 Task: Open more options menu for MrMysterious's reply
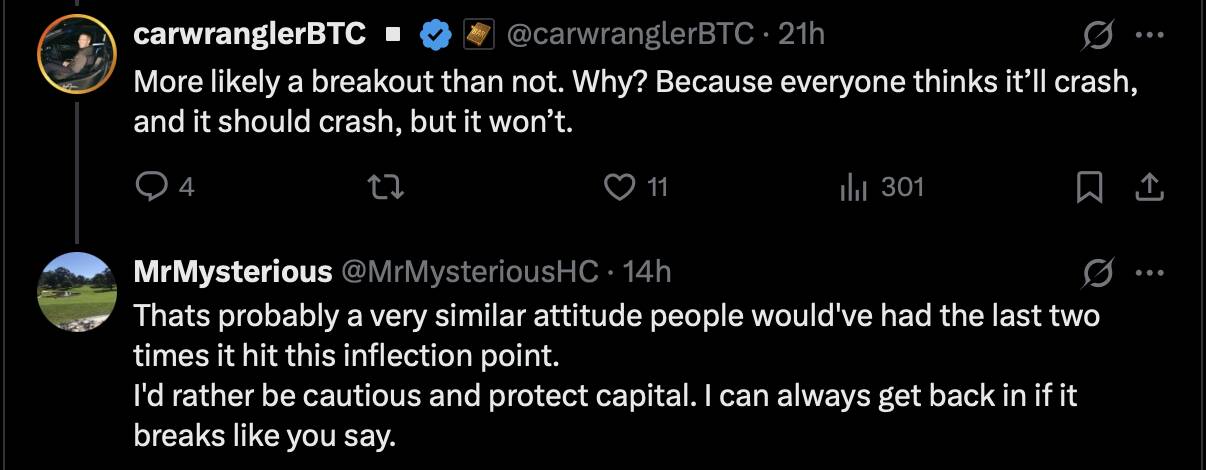[1149, 272]
